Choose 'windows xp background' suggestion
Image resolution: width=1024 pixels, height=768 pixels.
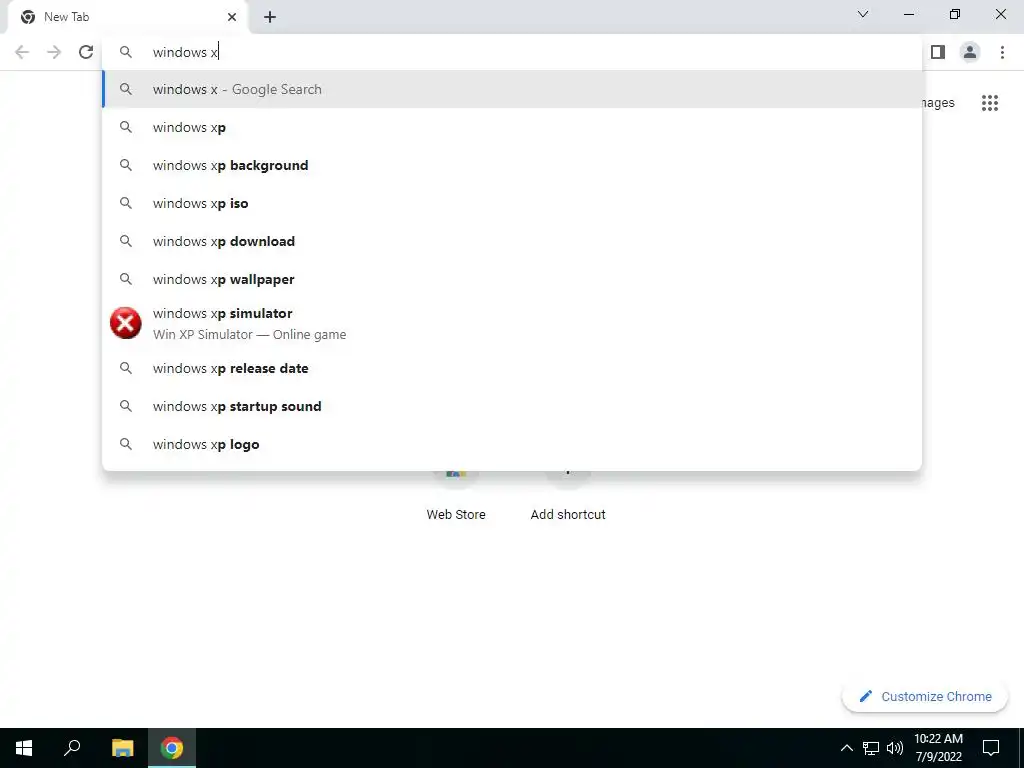[x=511, y=165]
